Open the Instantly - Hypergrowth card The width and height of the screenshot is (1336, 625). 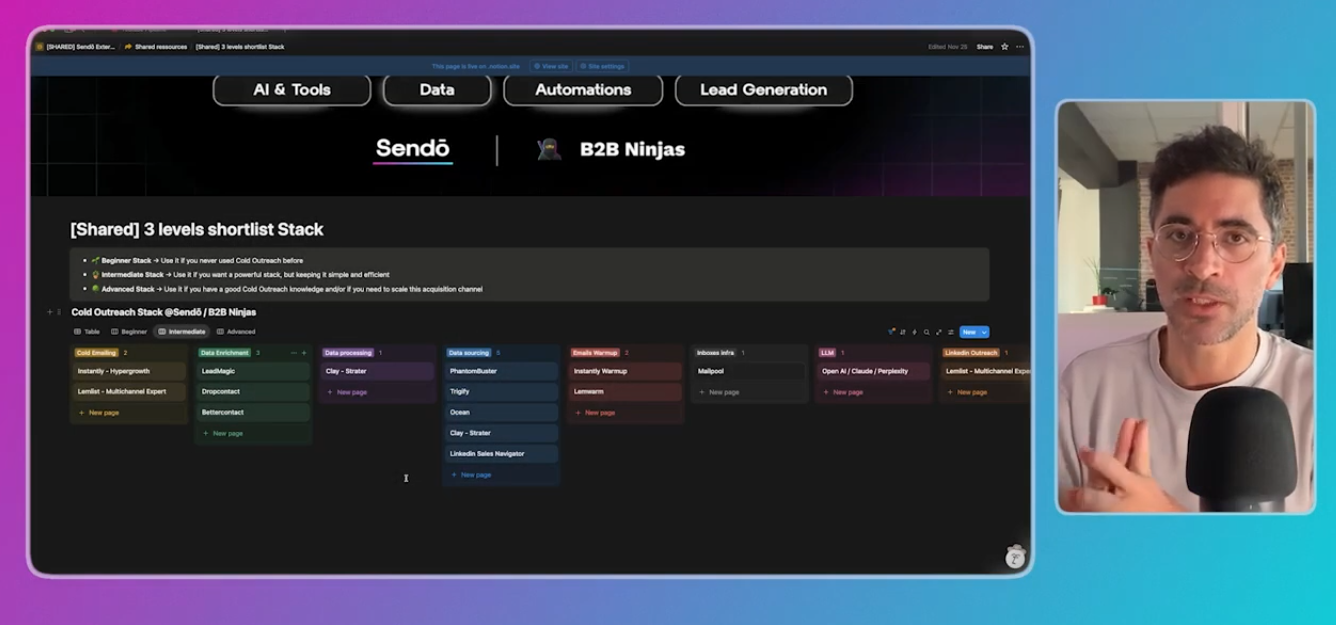129,371
